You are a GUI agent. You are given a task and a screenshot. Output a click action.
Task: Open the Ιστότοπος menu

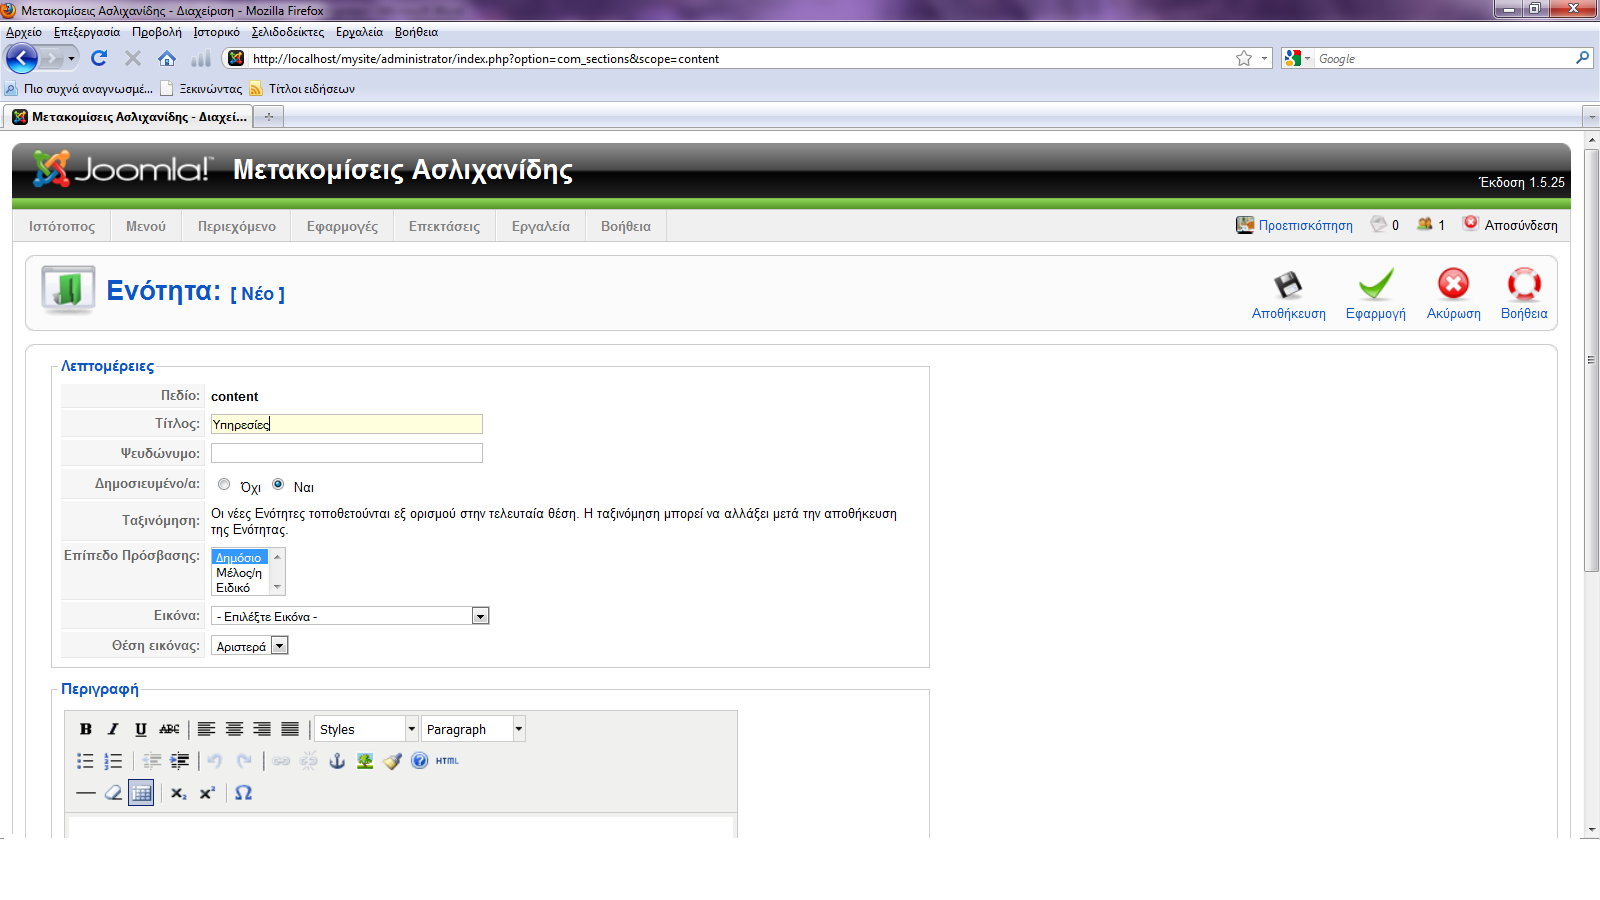62,226
